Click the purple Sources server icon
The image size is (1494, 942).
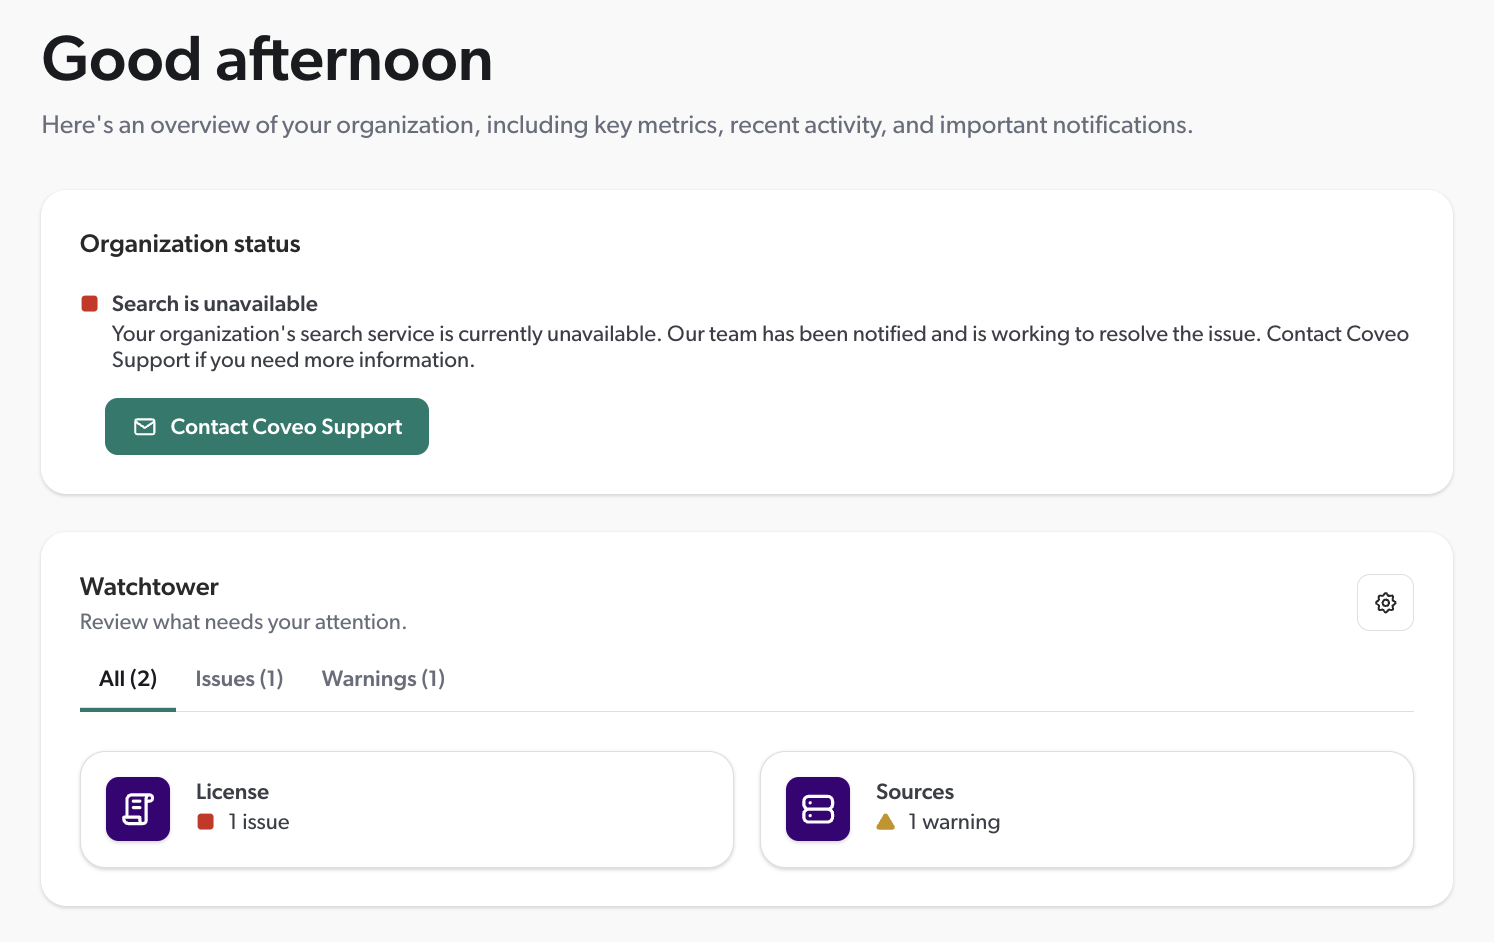pyautogui.click(x=818, y=809)
